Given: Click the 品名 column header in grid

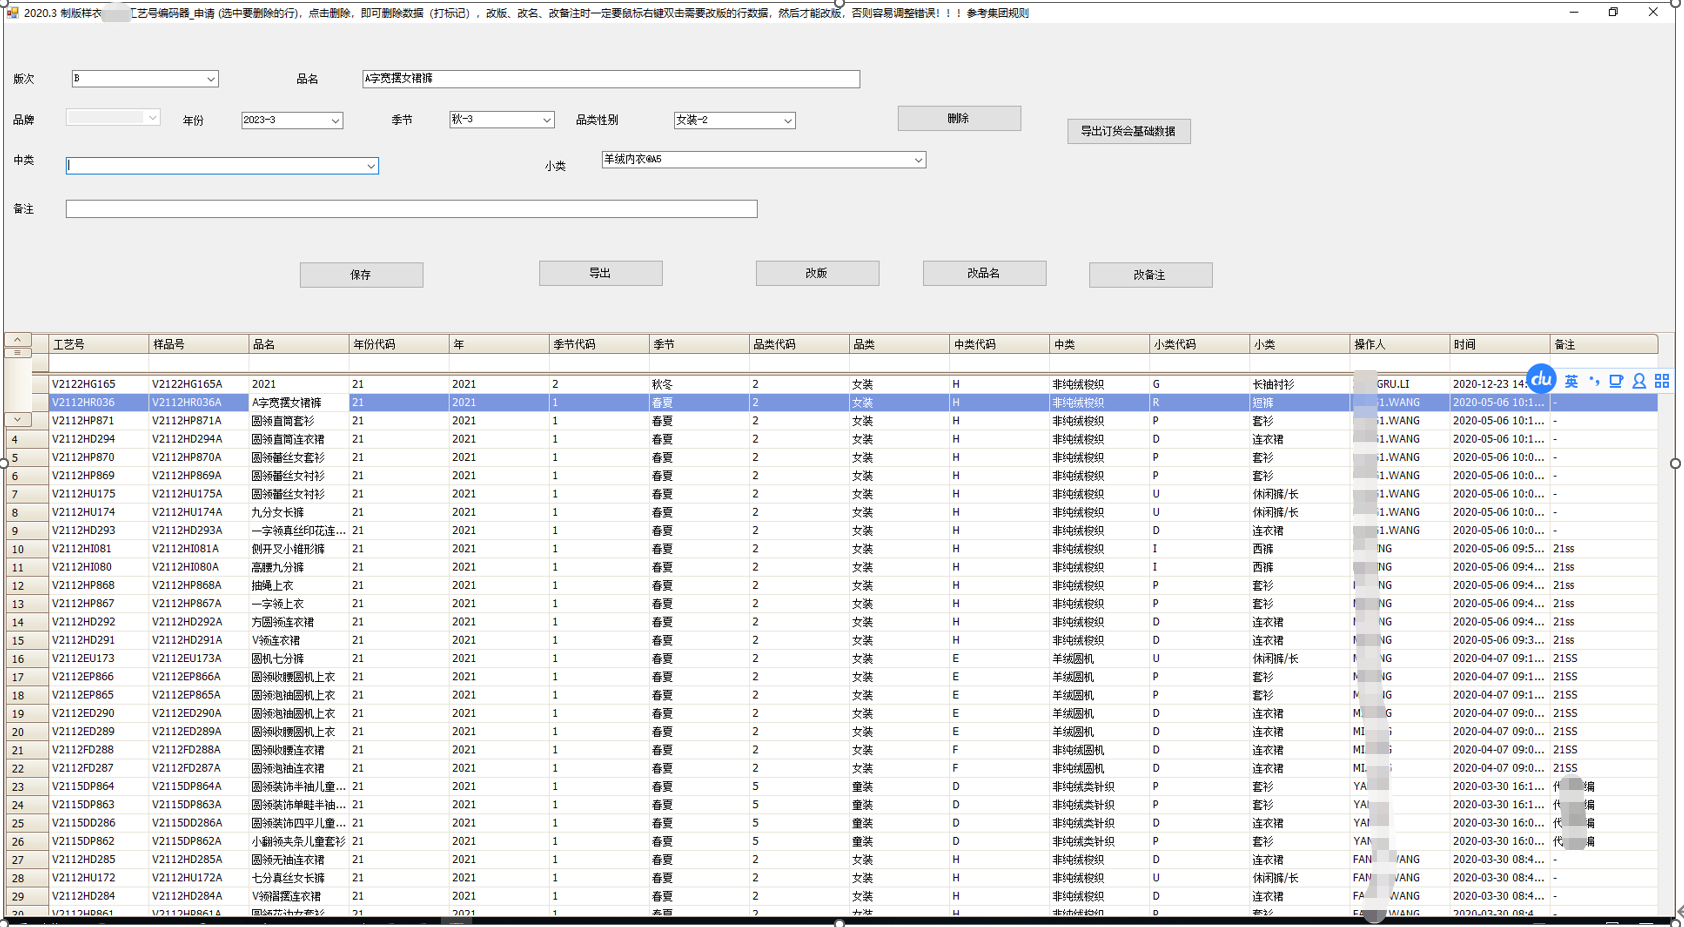Looking at the screenshot, I should (299, 344).
